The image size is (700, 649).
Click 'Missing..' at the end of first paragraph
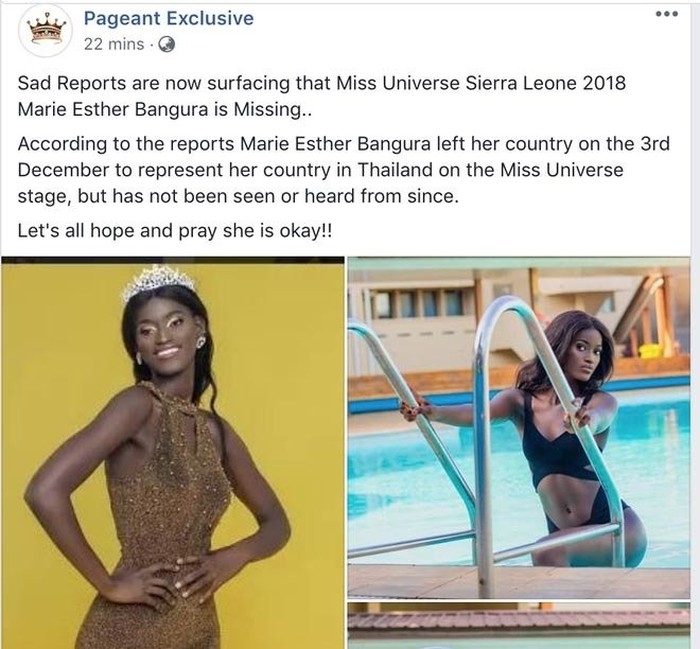272,109
